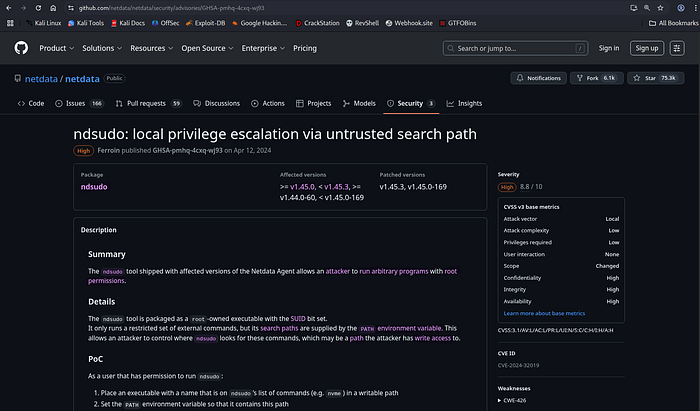The image size is (700, 411).
Task: Expand the CWE-426 weakness entry
Action: 512,400
